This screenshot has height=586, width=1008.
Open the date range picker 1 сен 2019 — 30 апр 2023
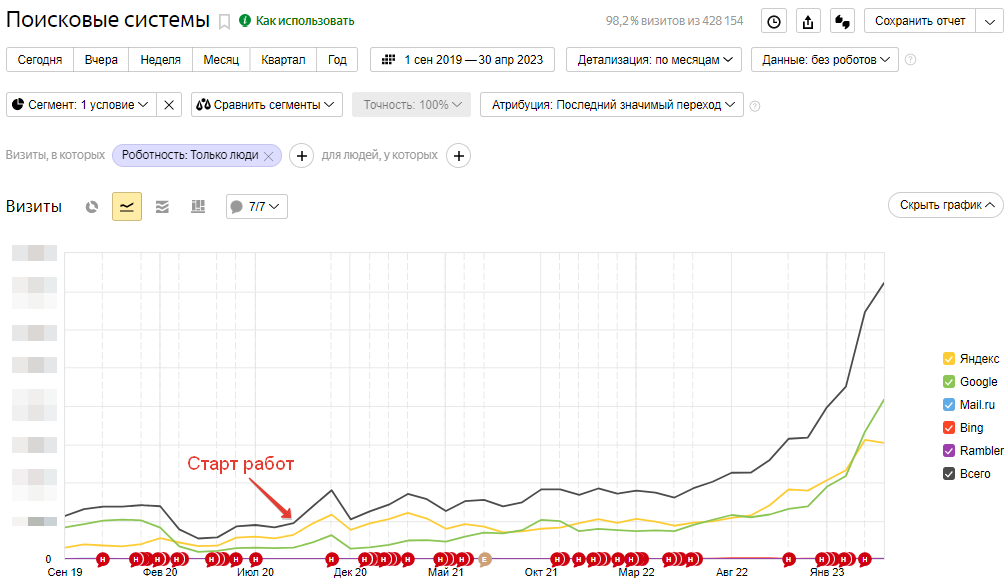click(462, 60)
